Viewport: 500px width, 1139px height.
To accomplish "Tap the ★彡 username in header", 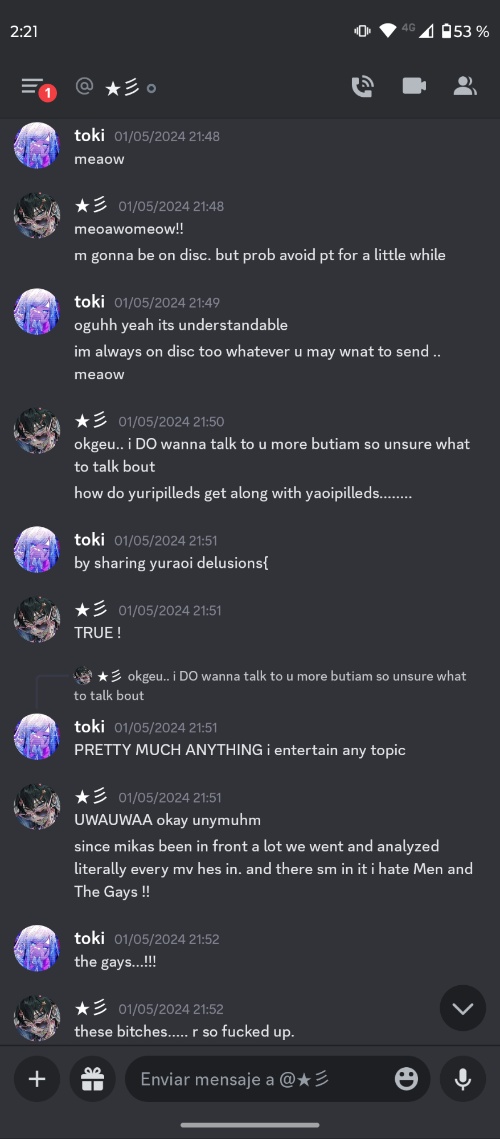I will pos(122,89).
